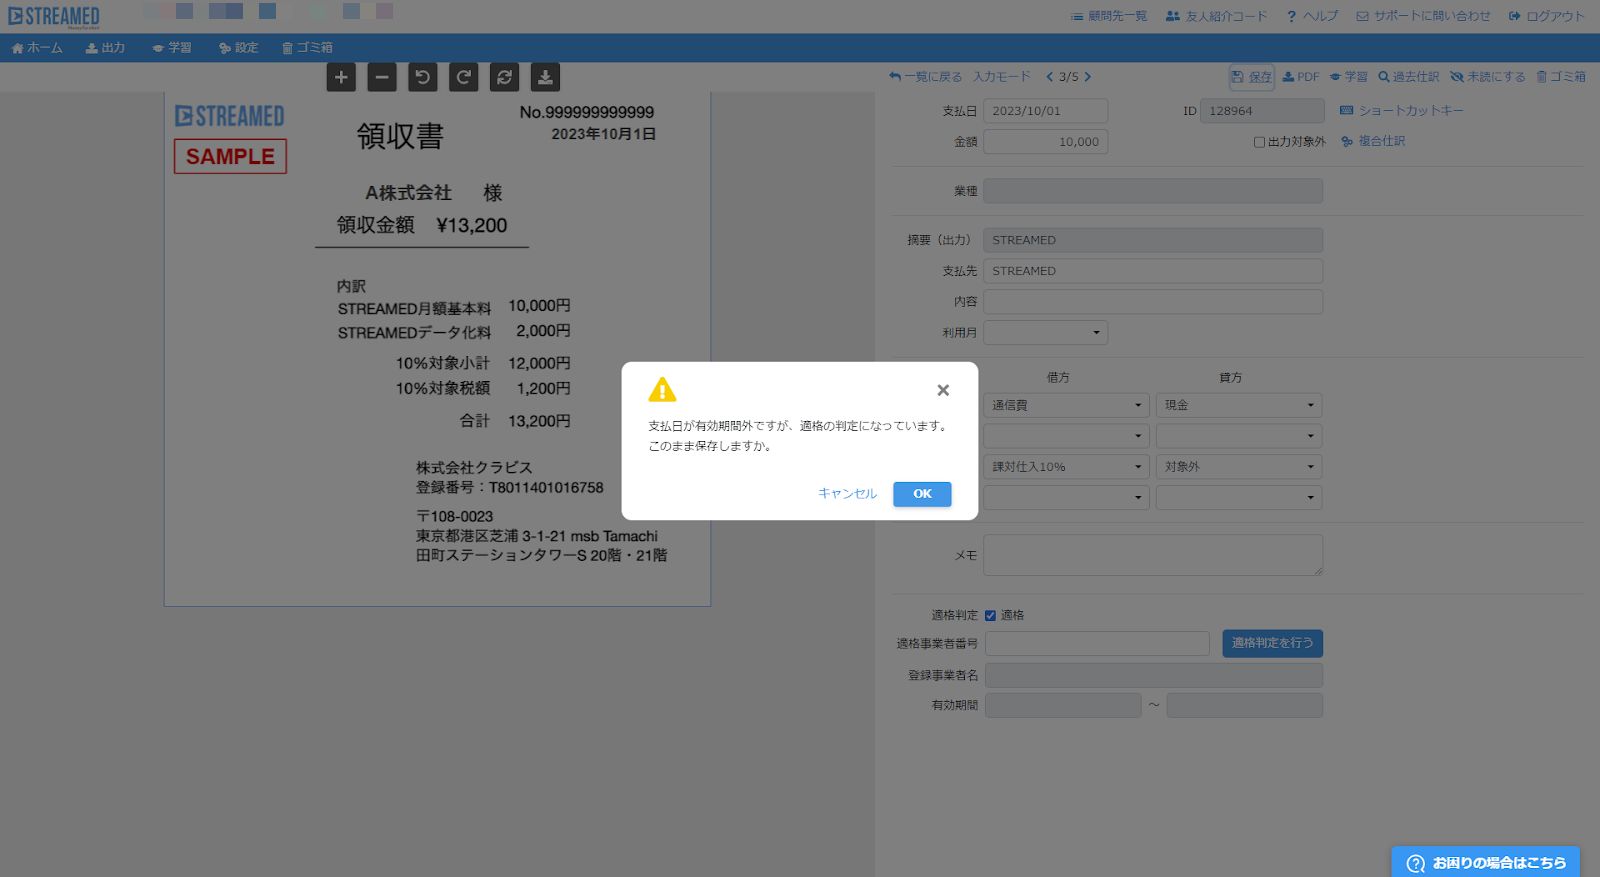
Task: Click the 支払先 field
Action: point(1153,271)
